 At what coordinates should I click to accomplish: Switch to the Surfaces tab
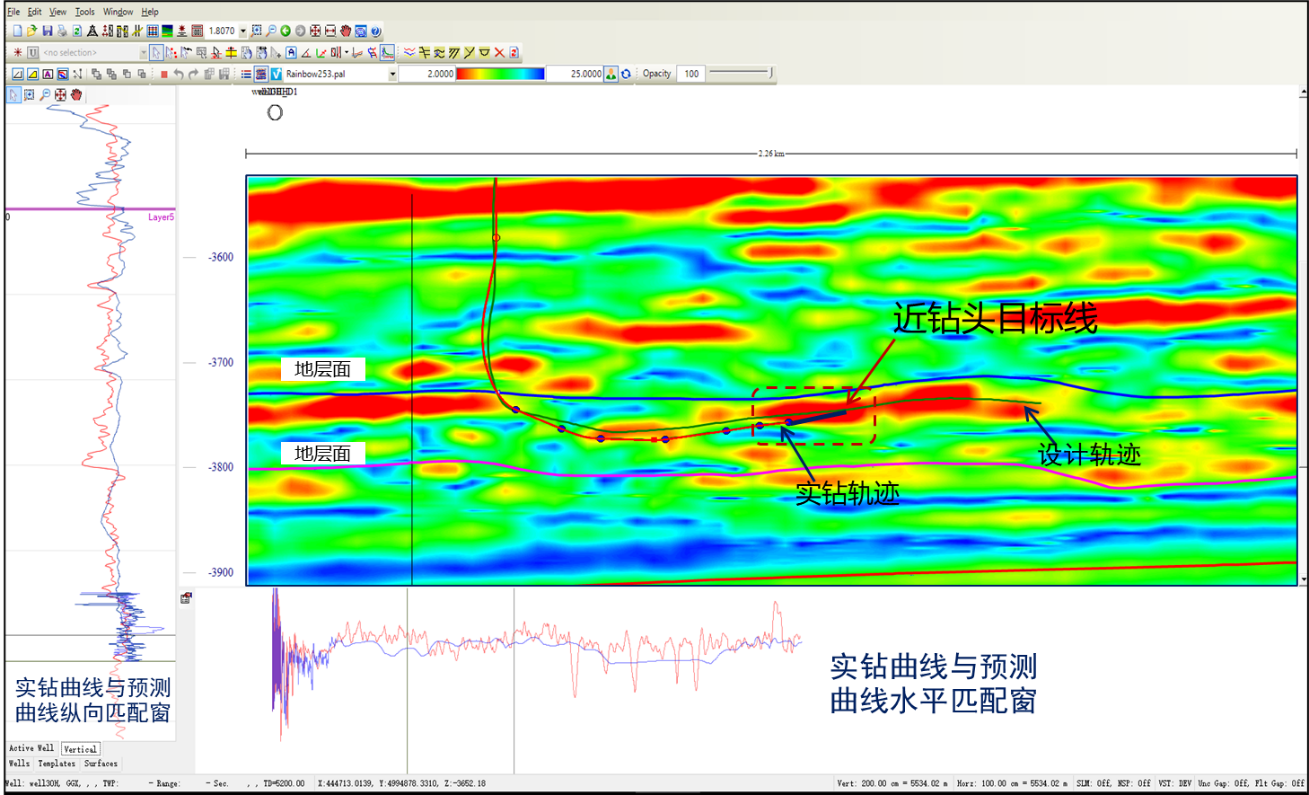point(100,764)
